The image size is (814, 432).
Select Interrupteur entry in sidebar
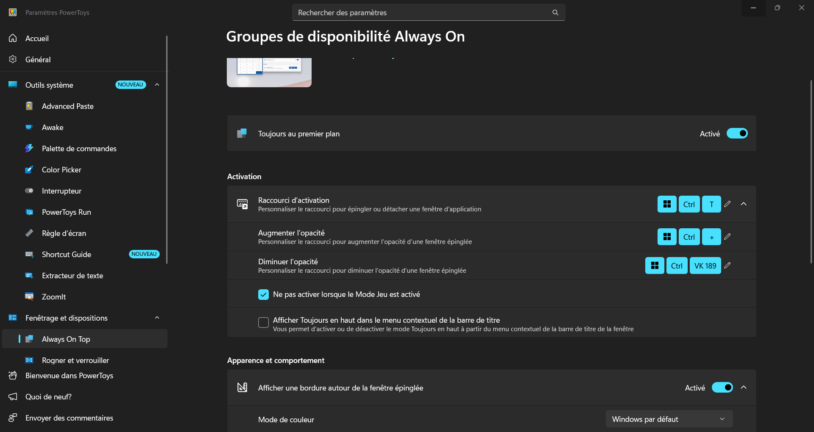point(85,191)
